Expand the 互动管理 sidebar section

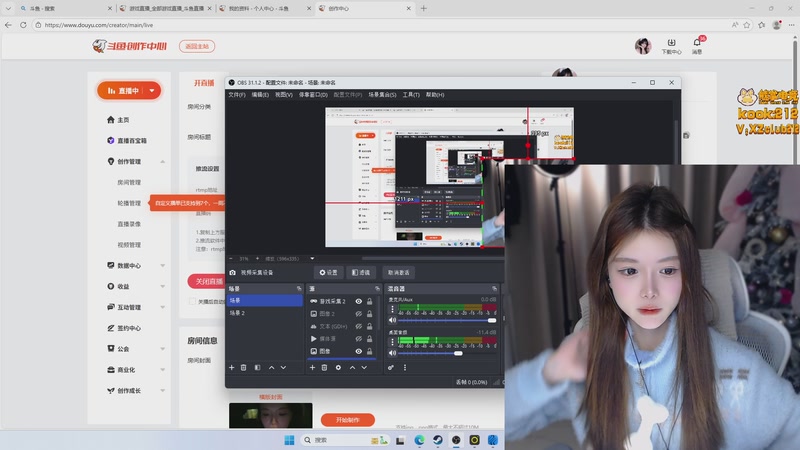(162, 307)
